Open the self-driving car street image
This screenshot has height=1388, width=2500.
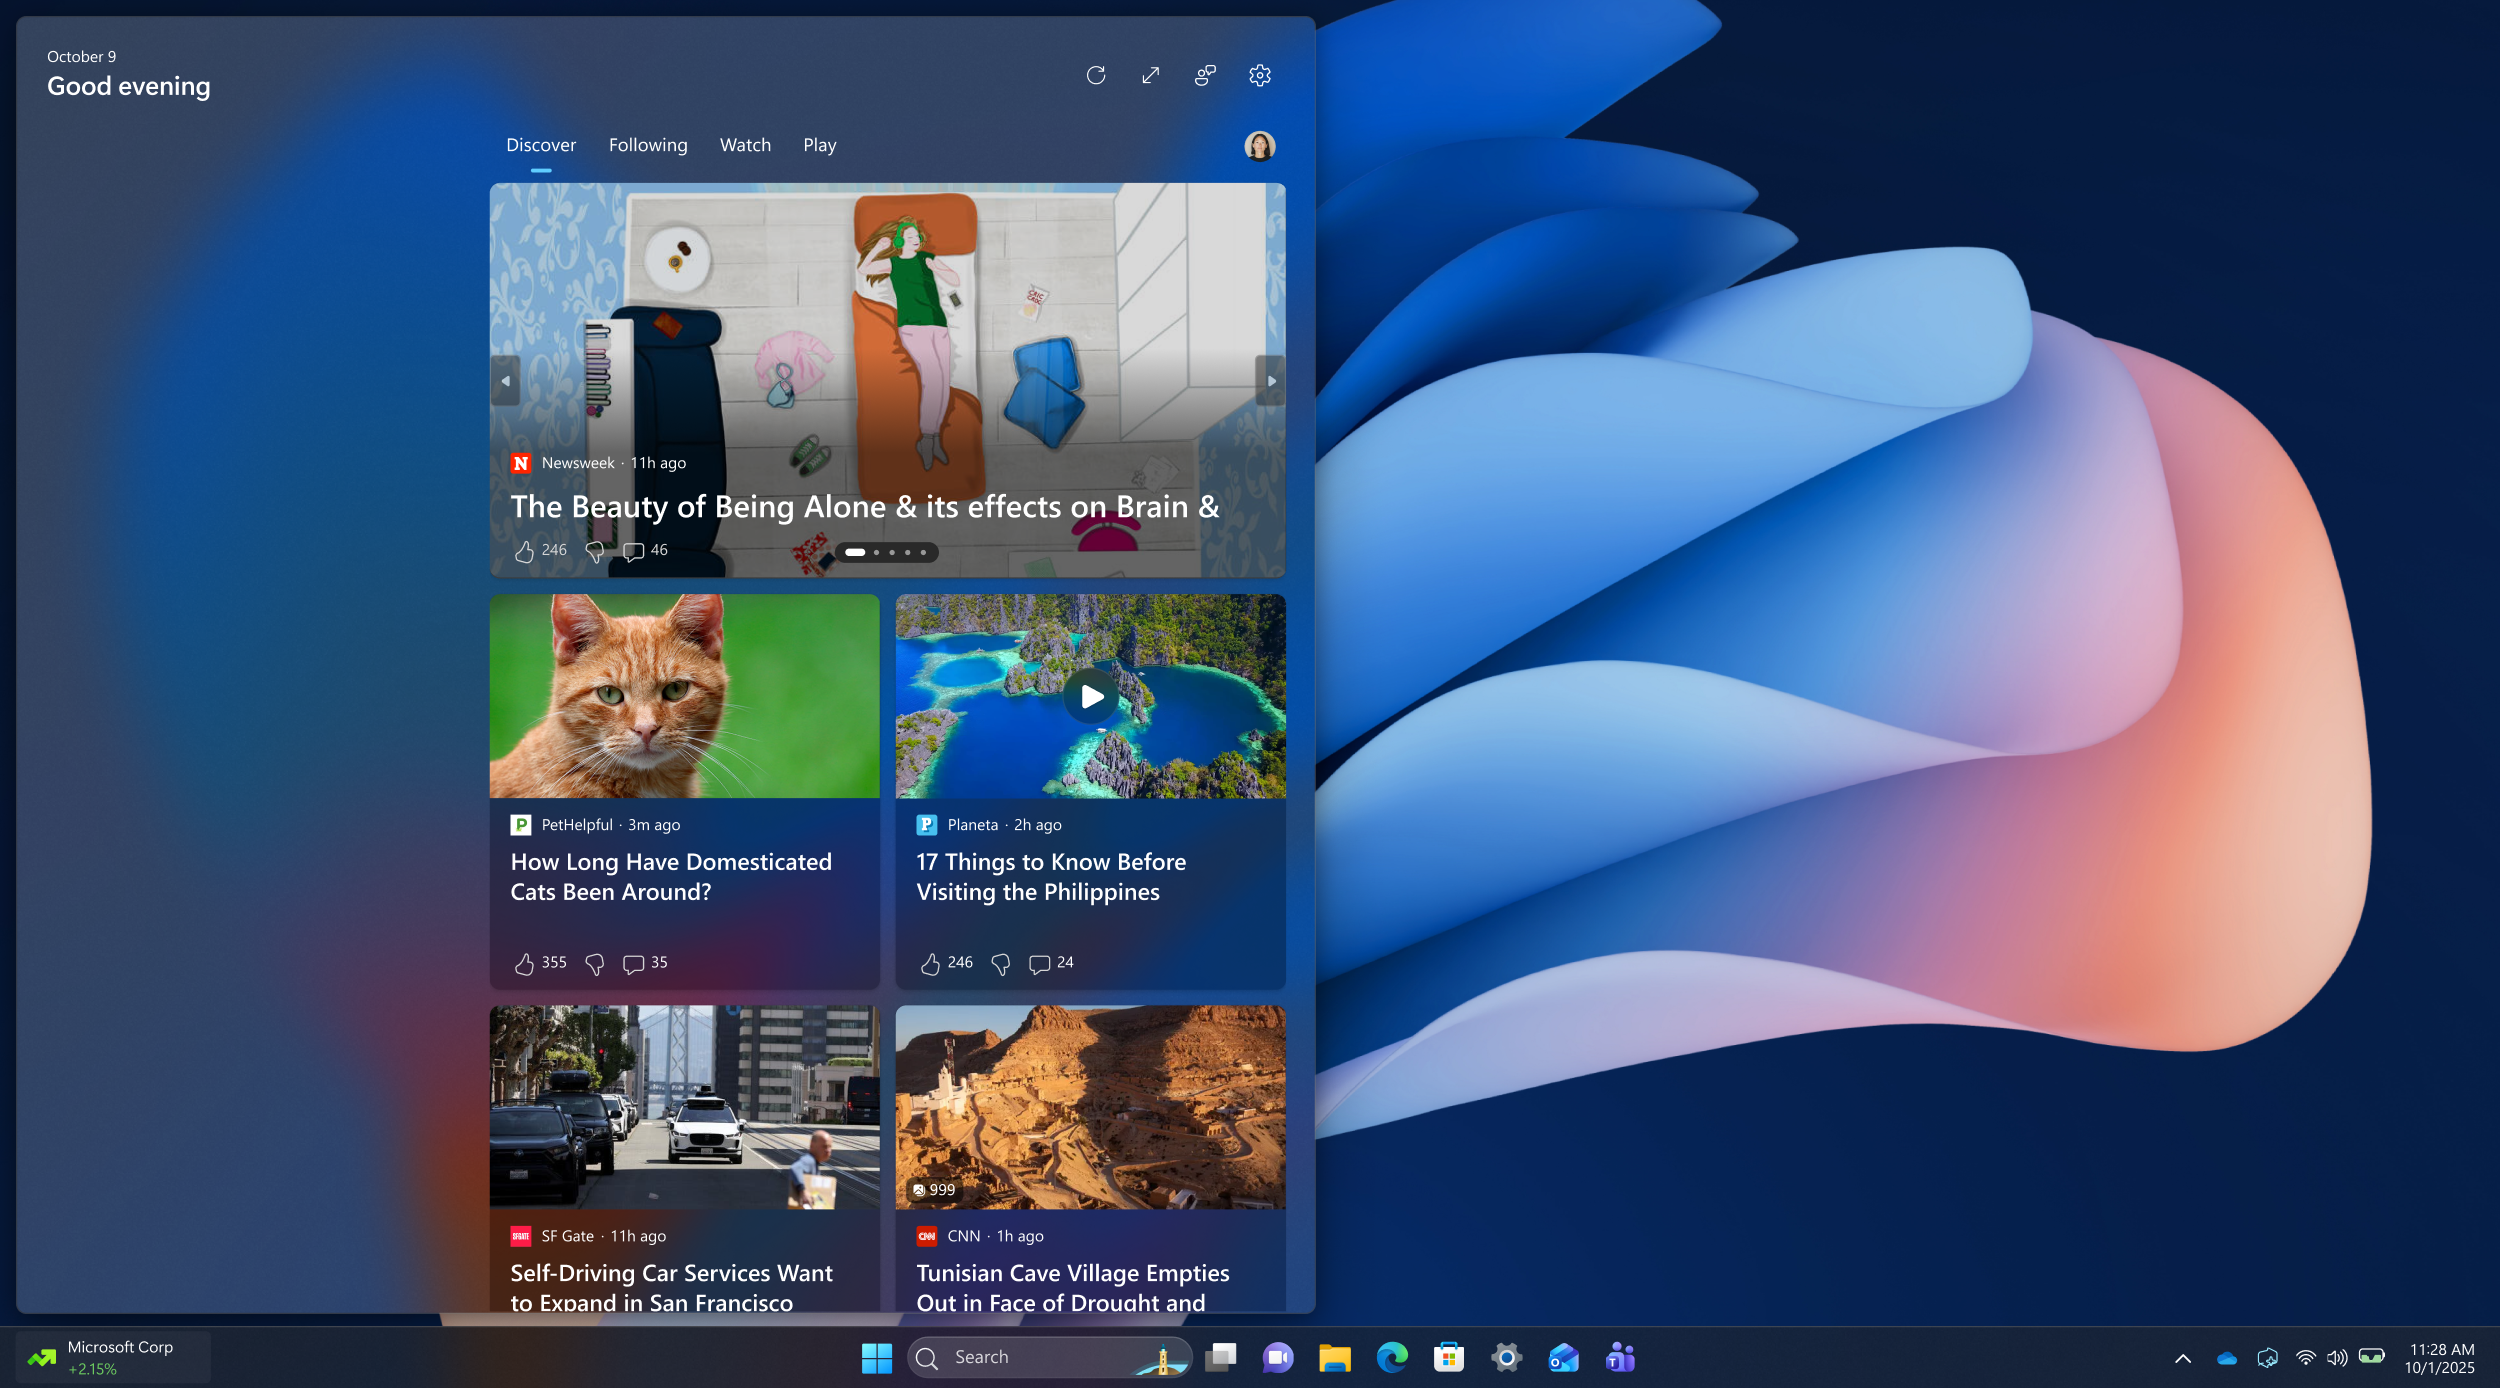pos(685,1107)
